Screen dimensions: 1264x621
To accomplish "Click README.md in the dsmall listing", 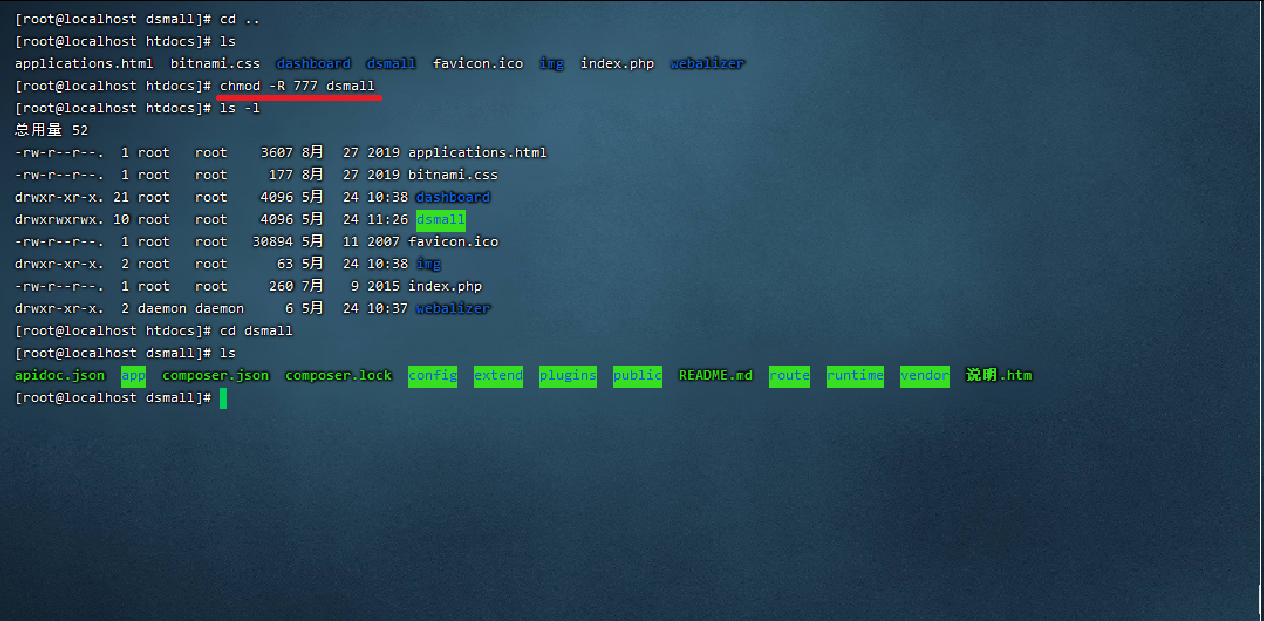I will (715, 376).
